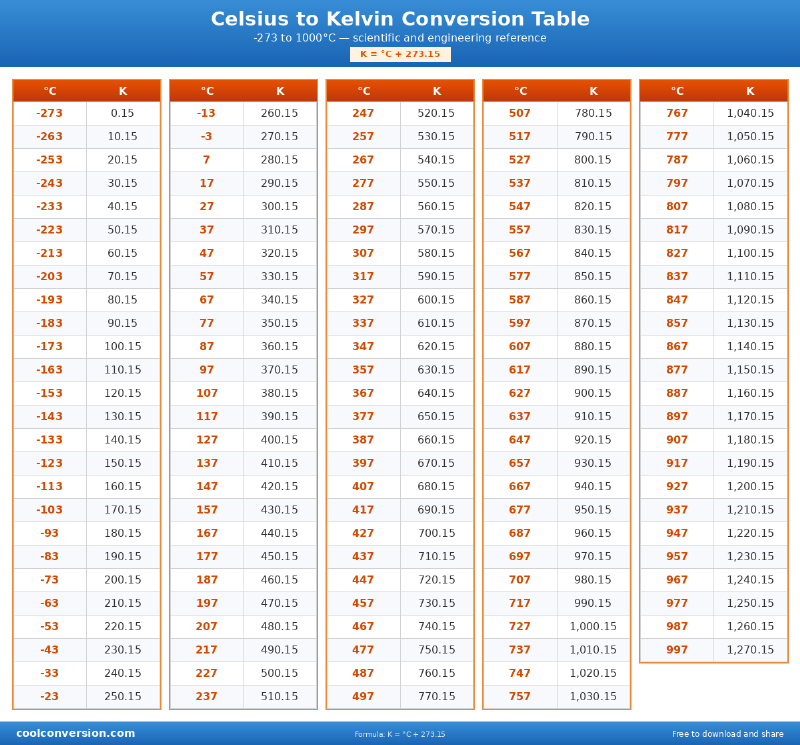This screenshot has width=800, height=745.
Task: Select the 37 Celsius cell
Action: 207,230
